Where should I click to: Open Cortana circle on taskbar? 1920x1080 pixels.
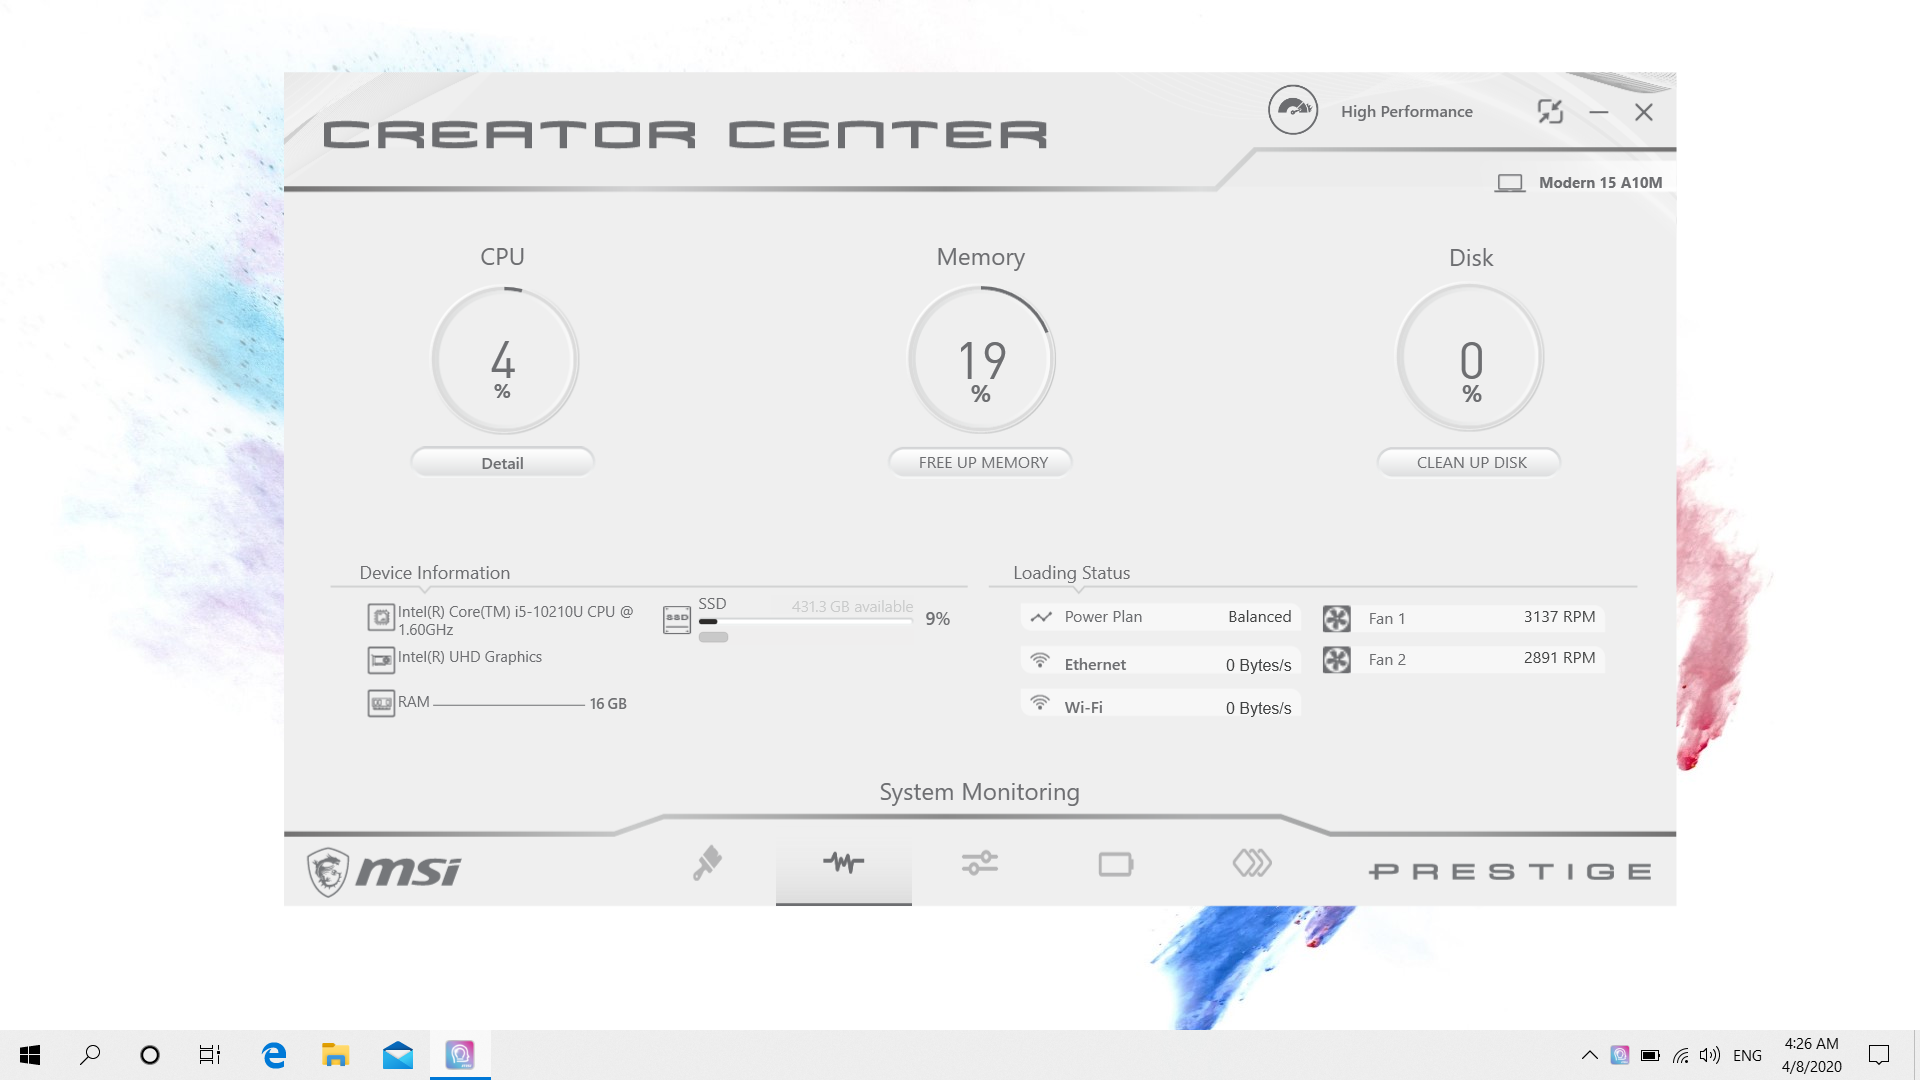click(150, 1055)
